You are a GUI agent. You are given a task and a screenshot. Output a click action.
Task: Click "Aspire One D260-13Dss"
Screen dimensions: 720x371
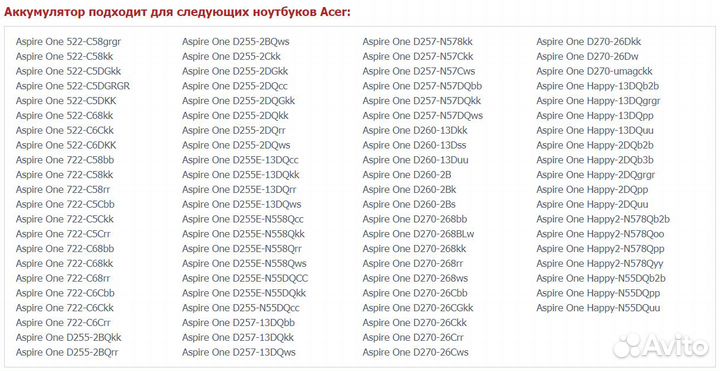(414, 145)
